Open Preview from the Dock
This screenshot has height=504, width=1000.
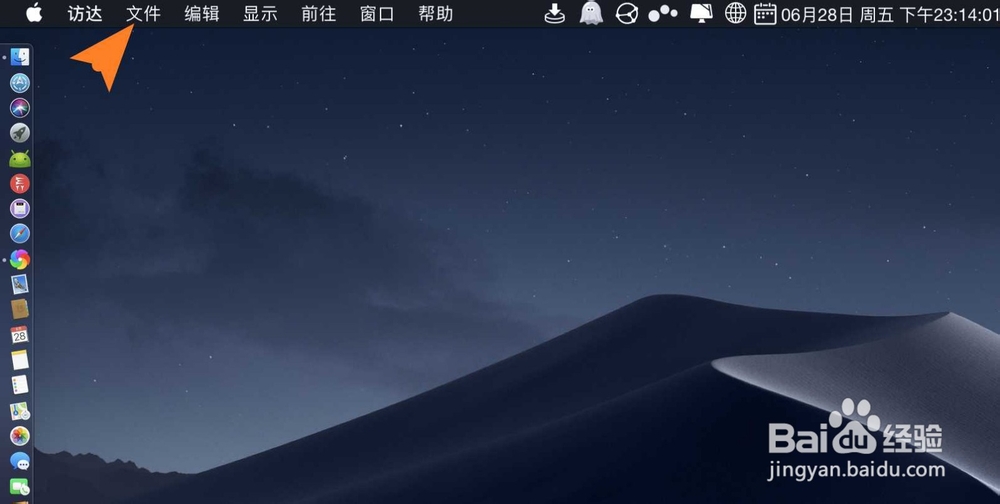pos(20,284)
